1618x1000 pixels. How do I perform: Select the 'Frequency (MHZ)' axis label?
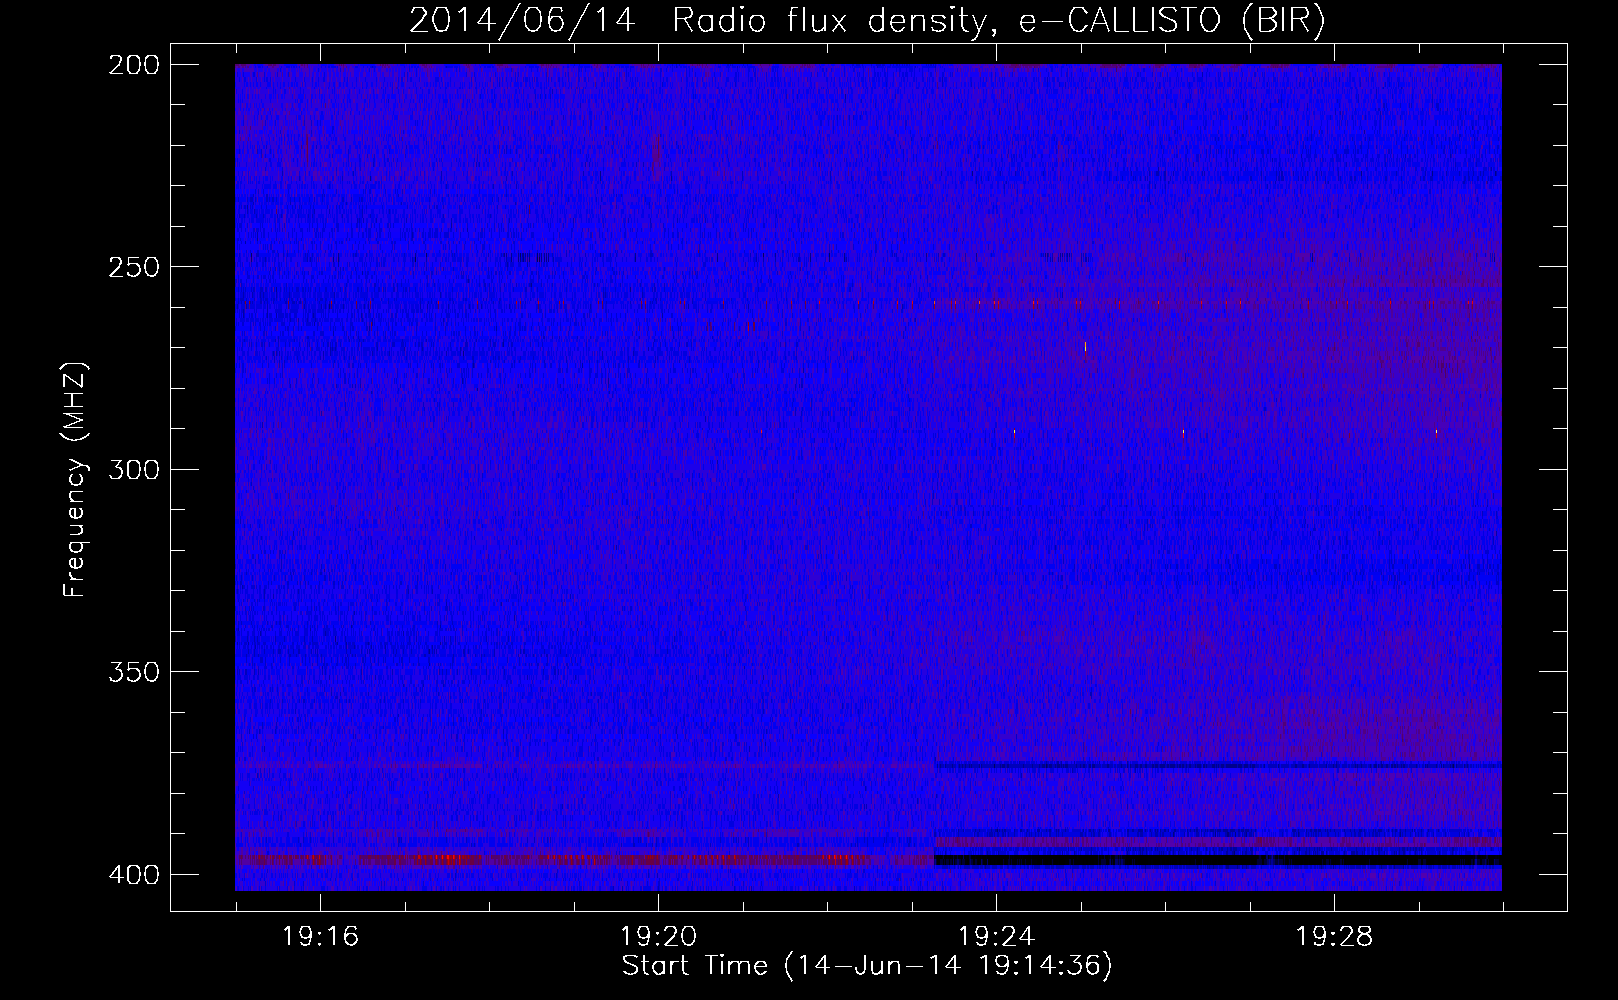pyautogui.click(x=75, y=480)
